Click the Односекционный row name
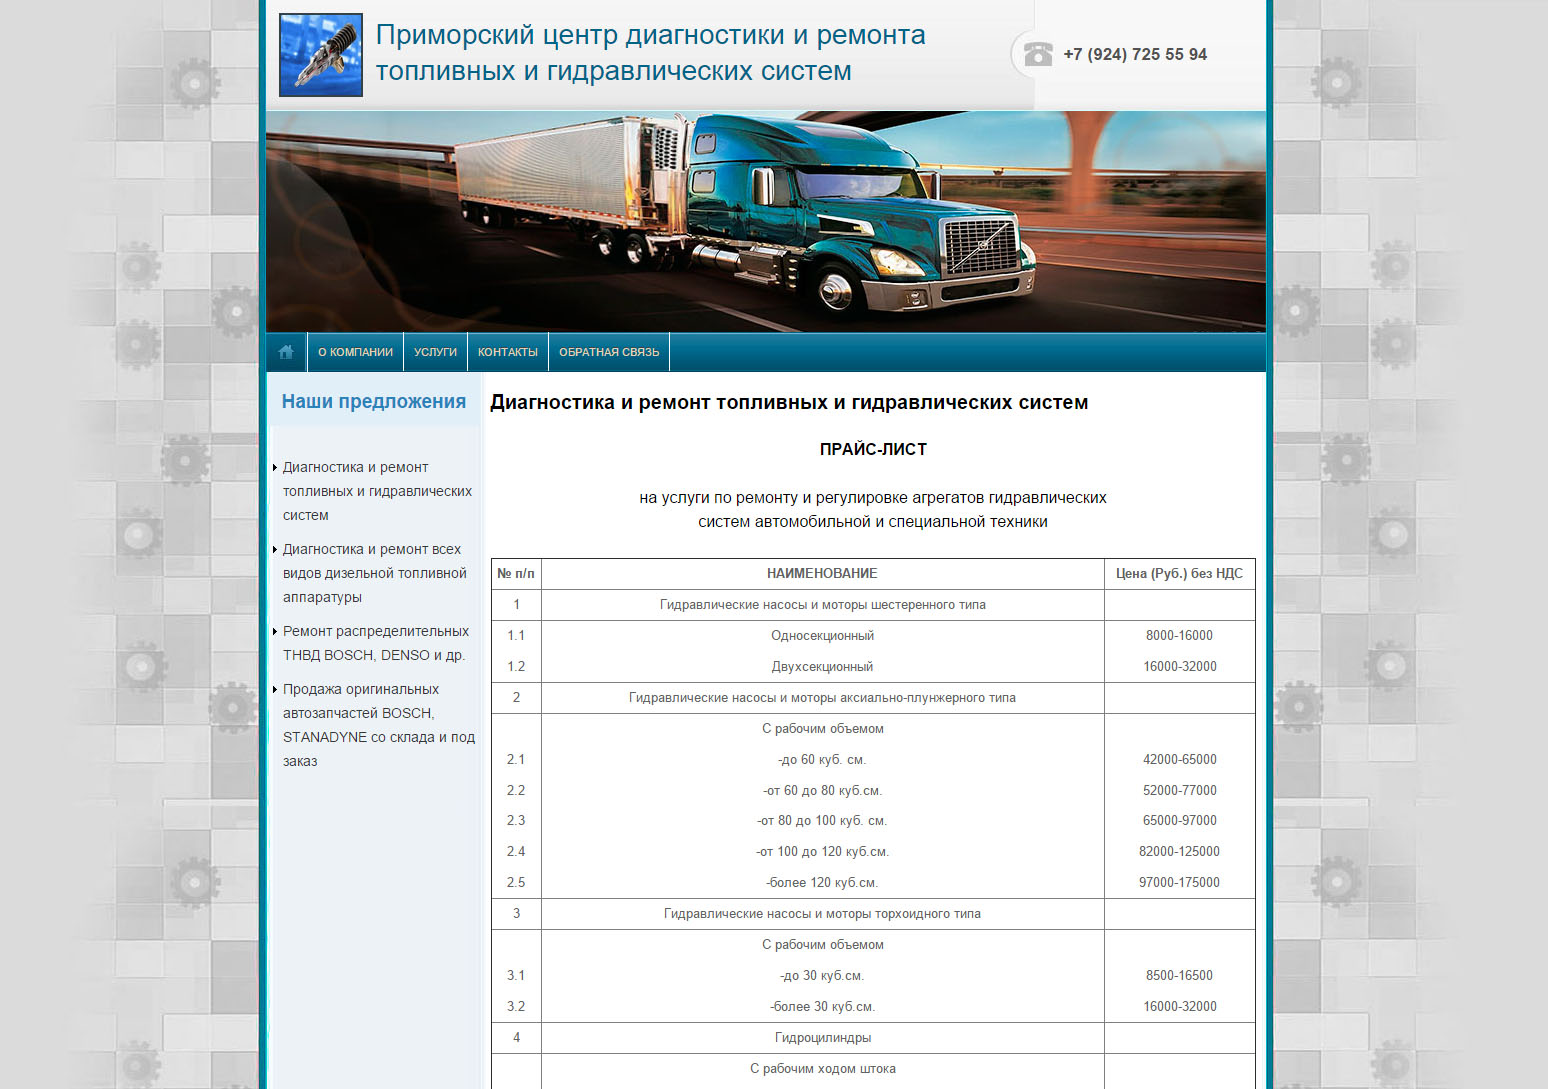The width and height of the screenshot is (1548, 1089). pos(823,635)
